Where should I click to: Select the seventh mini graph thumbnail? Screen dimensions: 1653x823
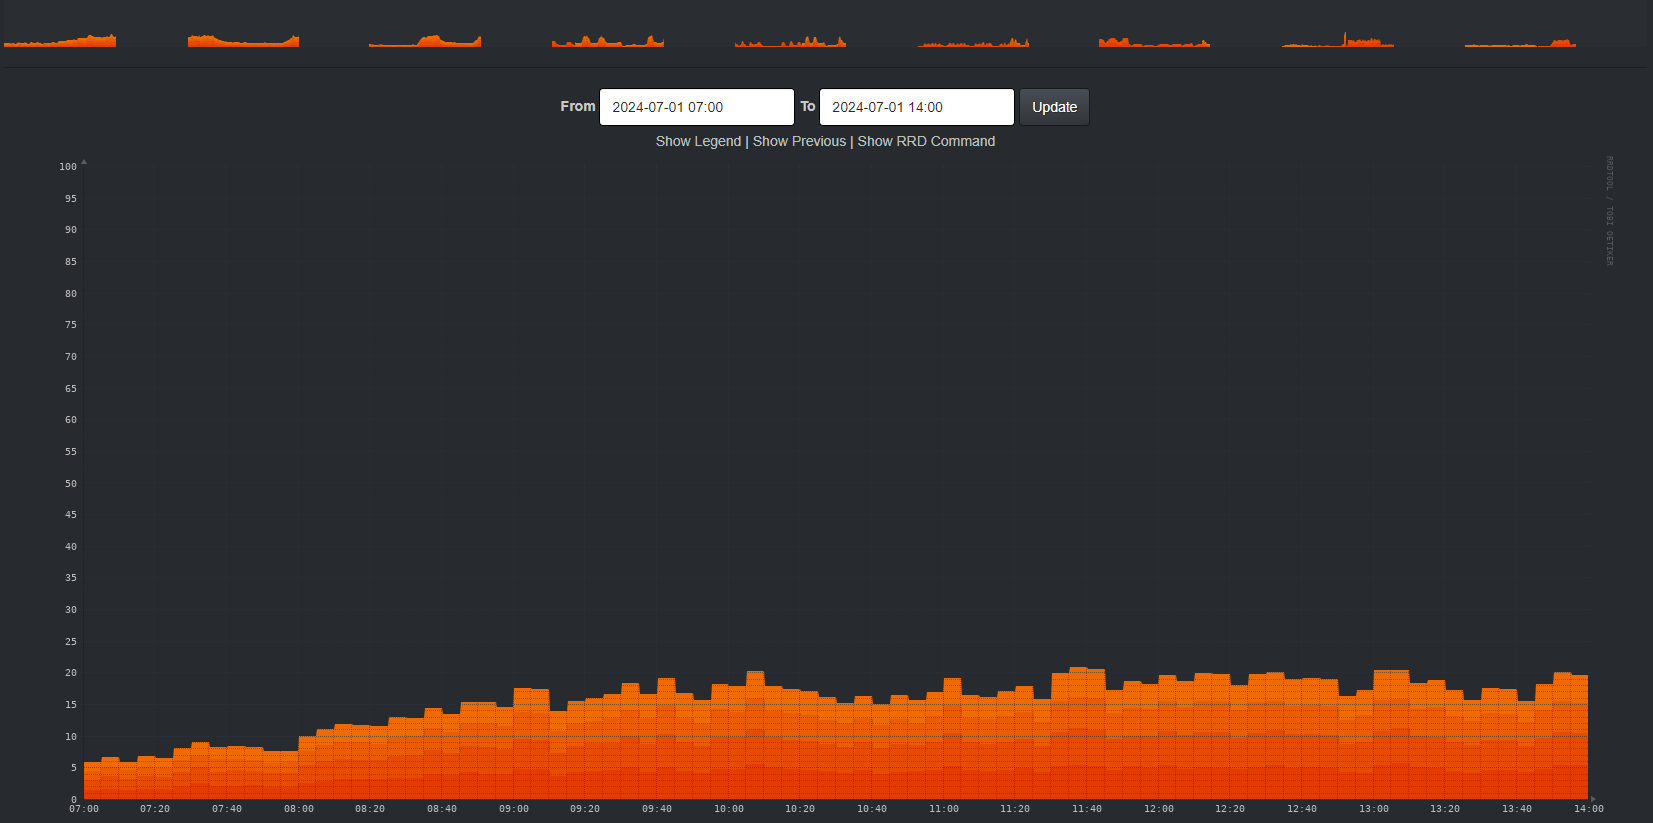[x=1155, y=40]
